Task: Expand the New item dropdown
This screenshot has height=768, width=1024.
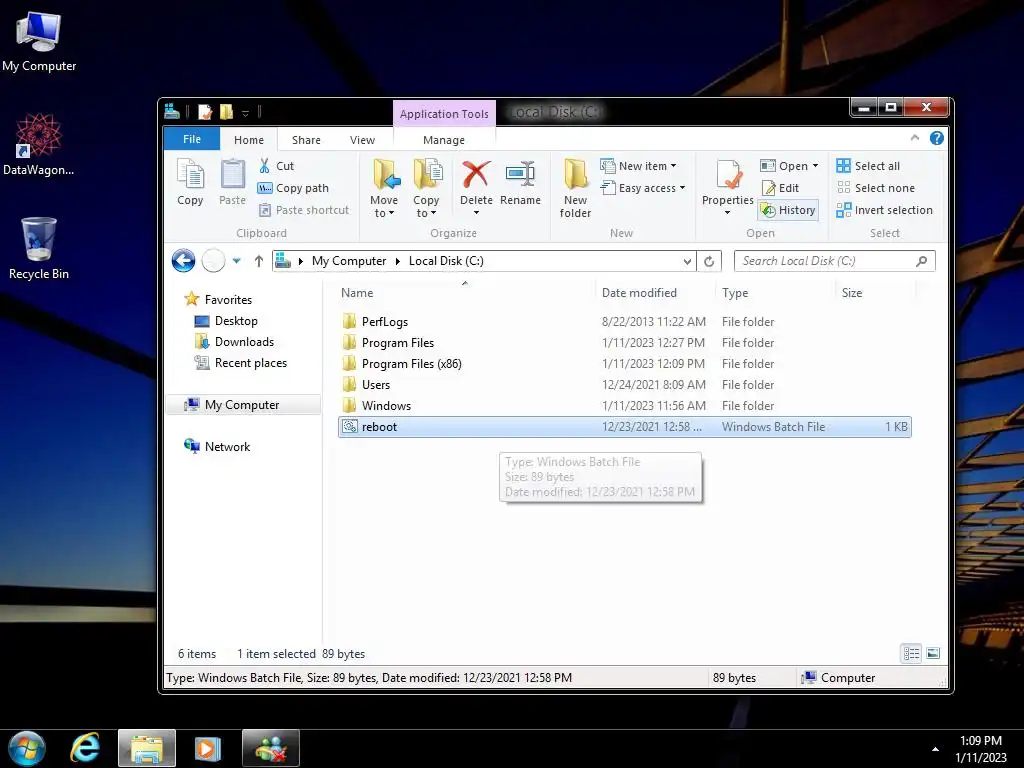Action: [x=674, y=166]
